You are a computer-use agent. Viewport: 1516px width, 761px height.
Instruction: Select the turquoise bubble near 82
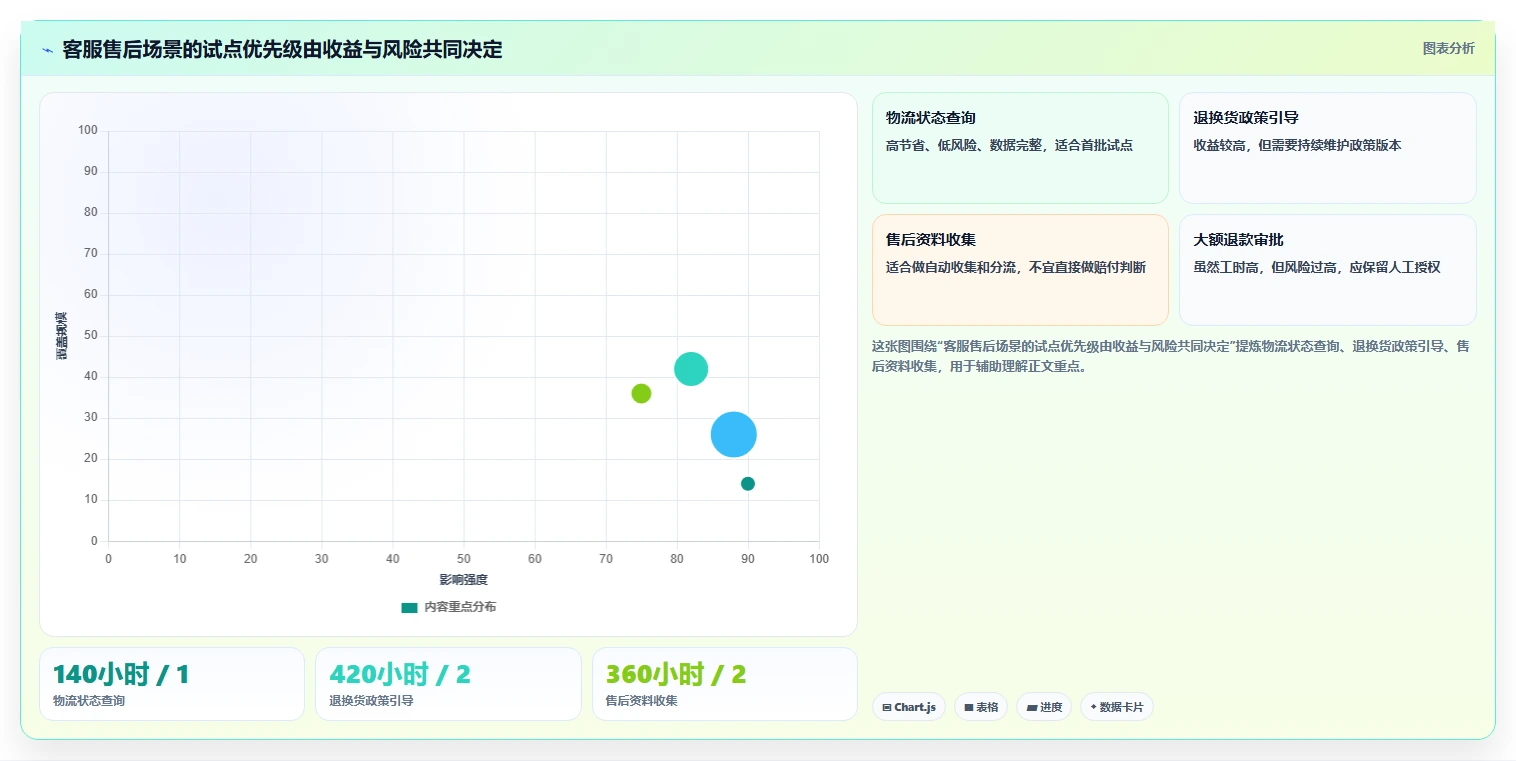(691, 369)
